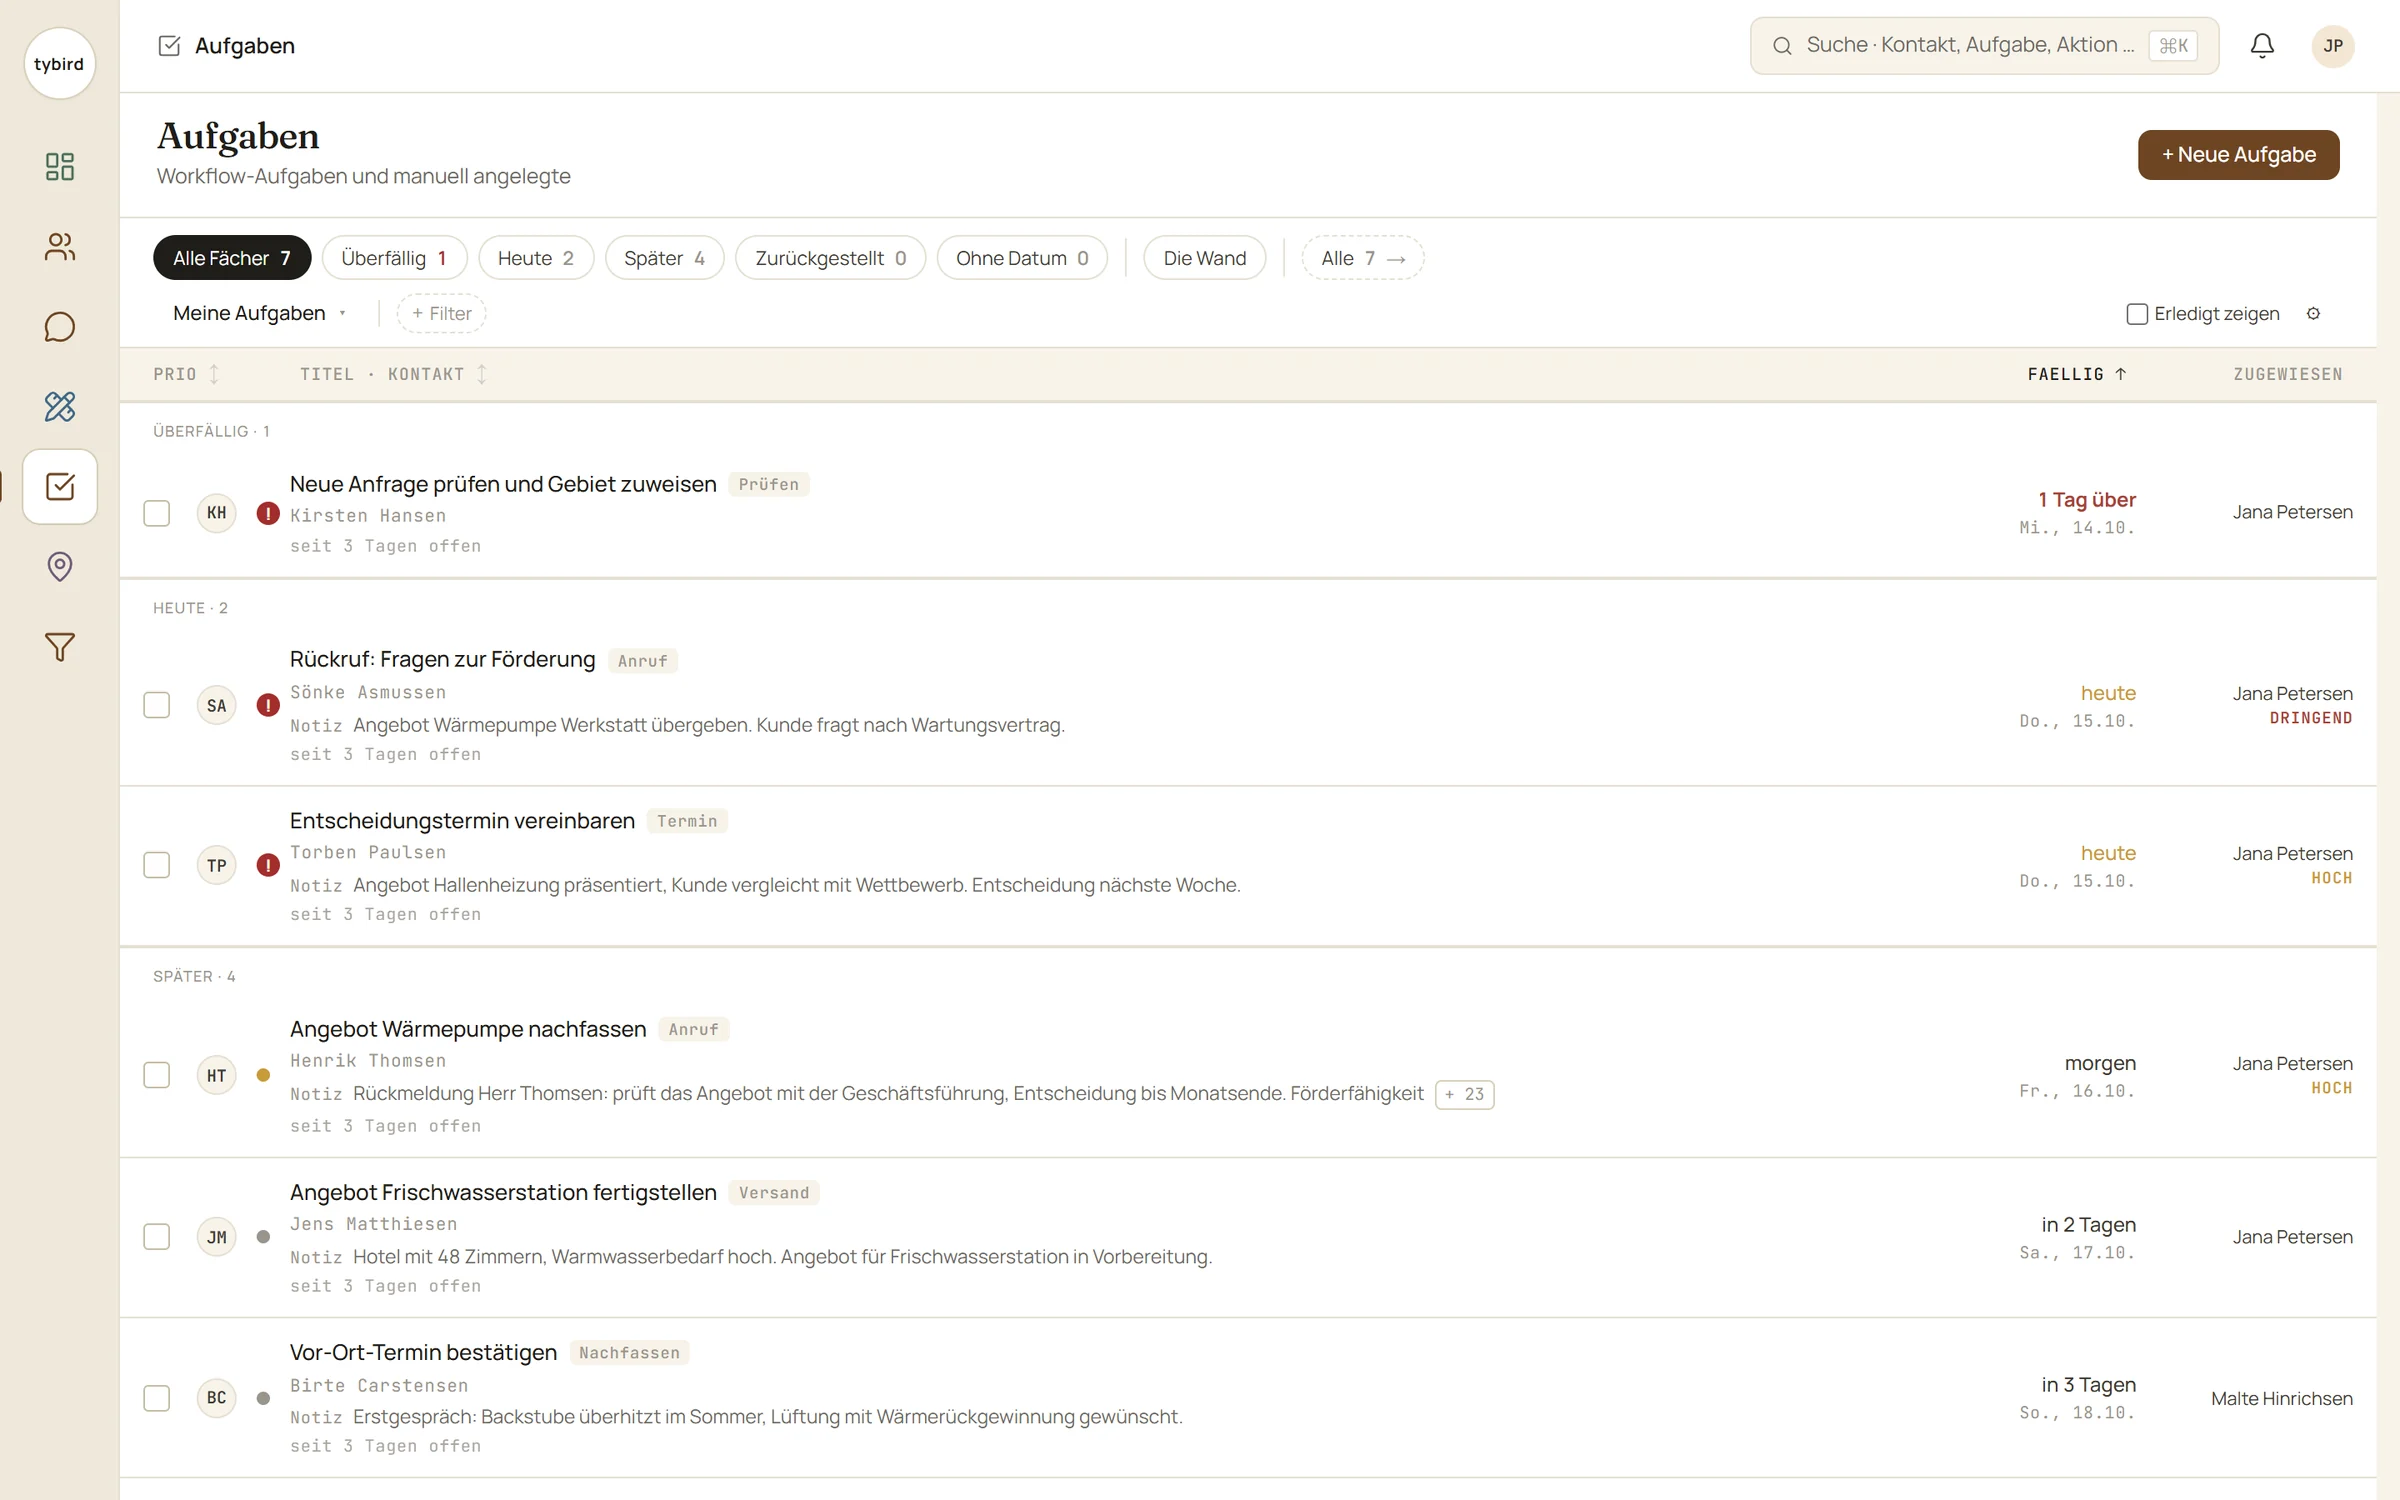The width and height of the screenshot is (2400, 1500).
Task: Open table settings gear icon
Action: point(2313,314)
